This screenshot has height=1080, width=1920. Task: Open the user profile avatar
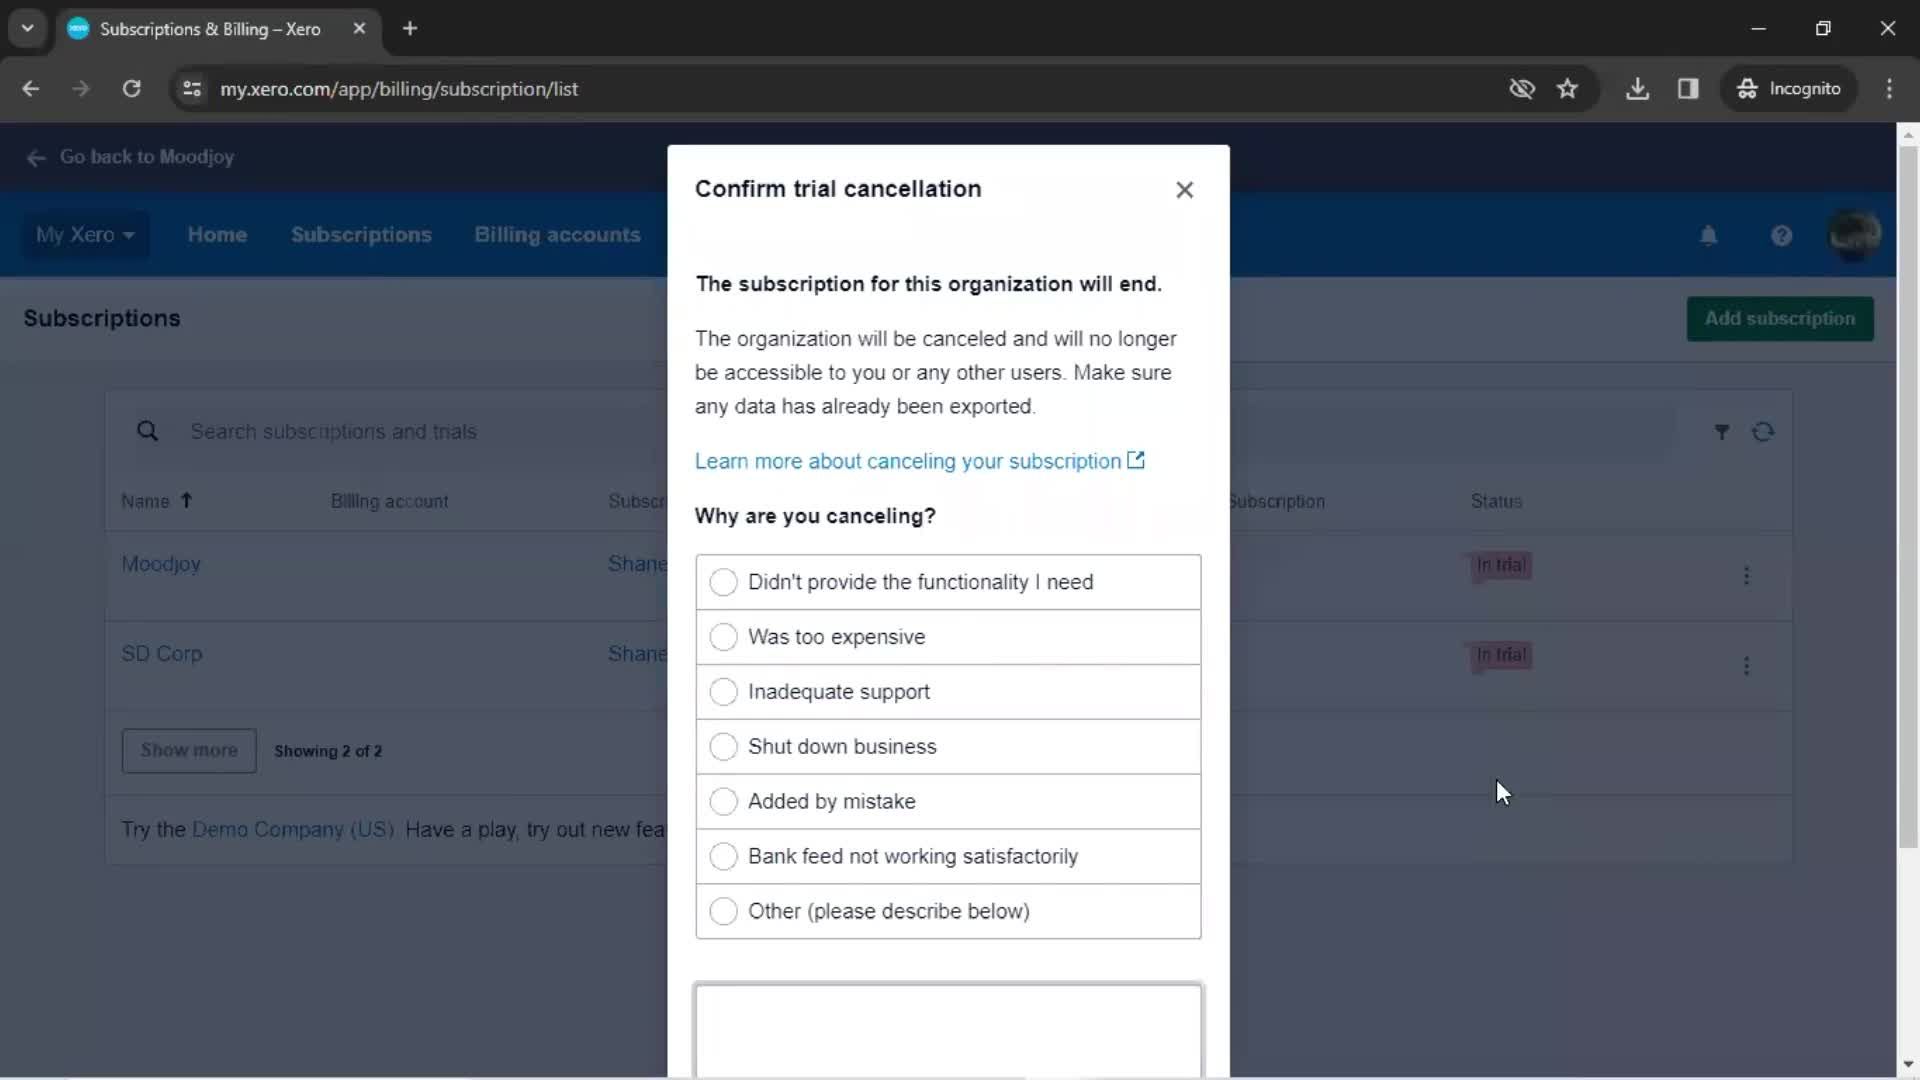1854,235
